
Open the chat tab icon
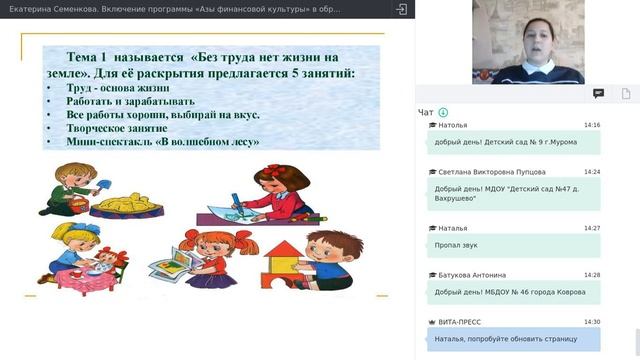coord(598,94)
